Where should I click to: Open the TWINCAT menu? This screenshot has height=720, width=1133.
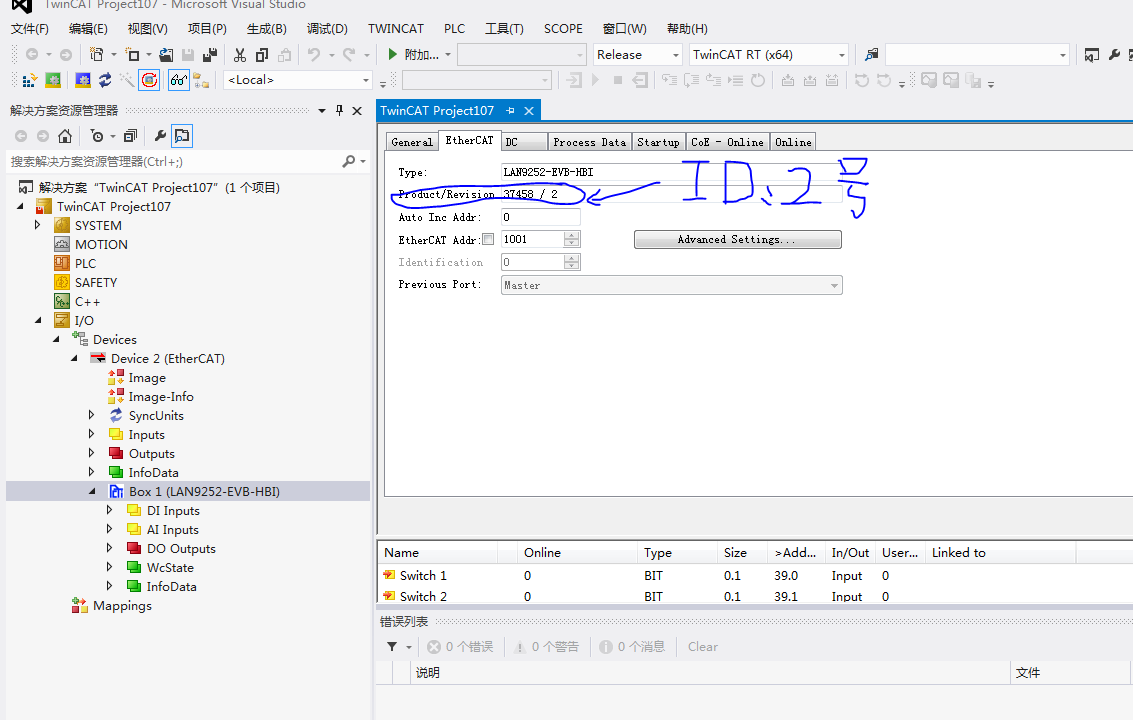point(394,28)
